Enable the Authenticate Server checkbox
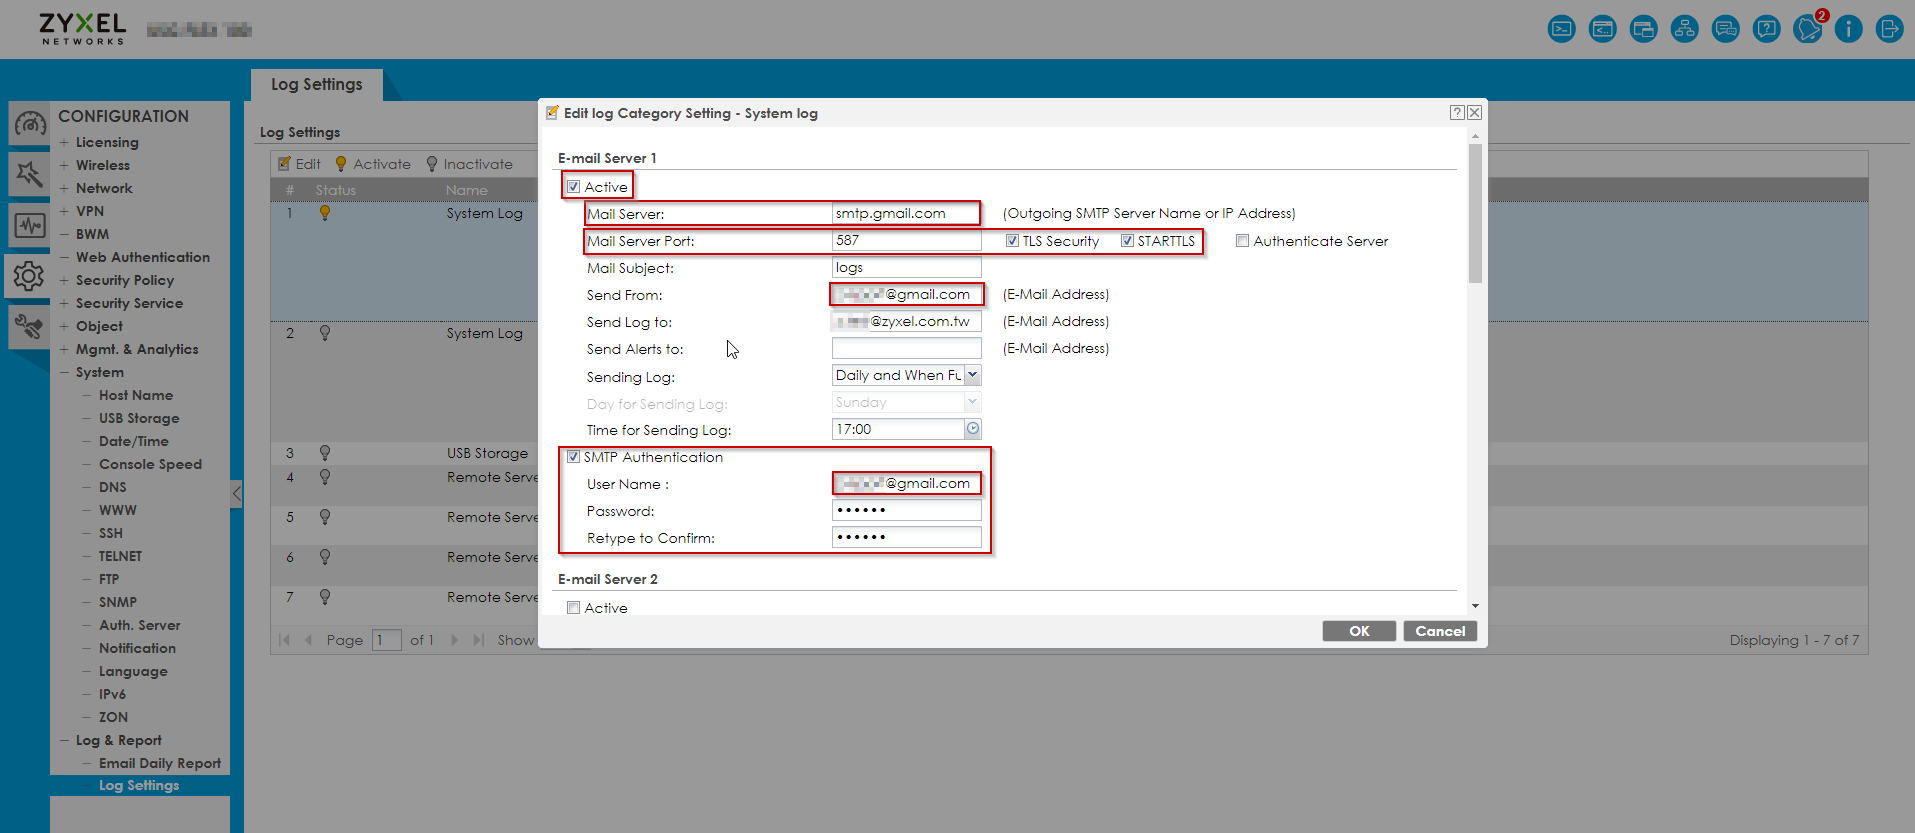1915x833 pixels. pos(1242,241)
